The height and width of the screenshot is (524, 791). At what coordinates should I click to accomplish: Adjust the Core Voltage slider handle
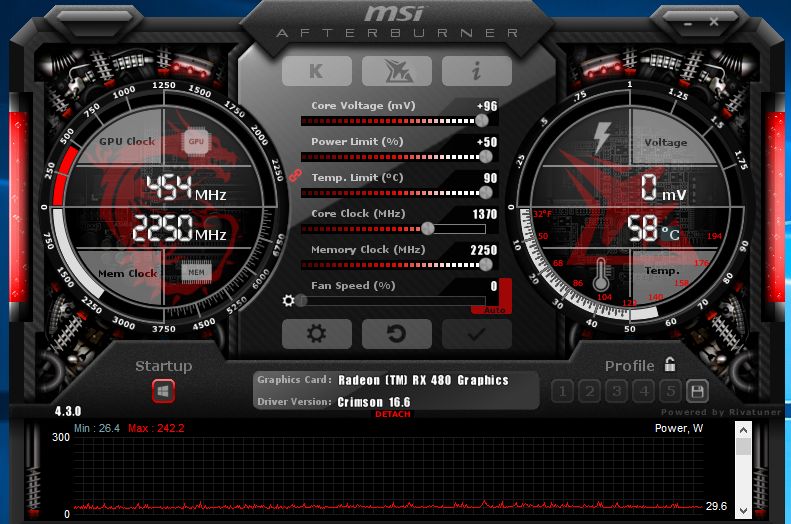click(x=482, y=121)
